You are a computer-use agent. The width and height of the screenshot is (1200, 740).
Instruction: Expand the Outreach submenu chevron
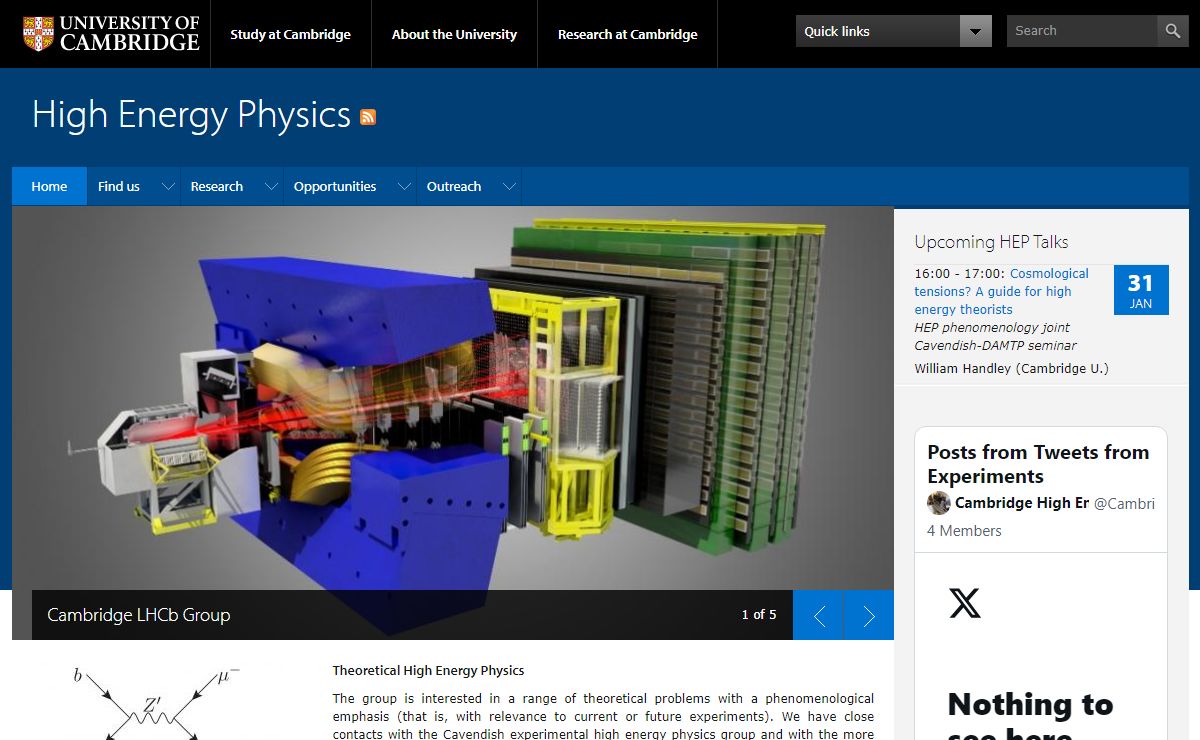point(509,187)
